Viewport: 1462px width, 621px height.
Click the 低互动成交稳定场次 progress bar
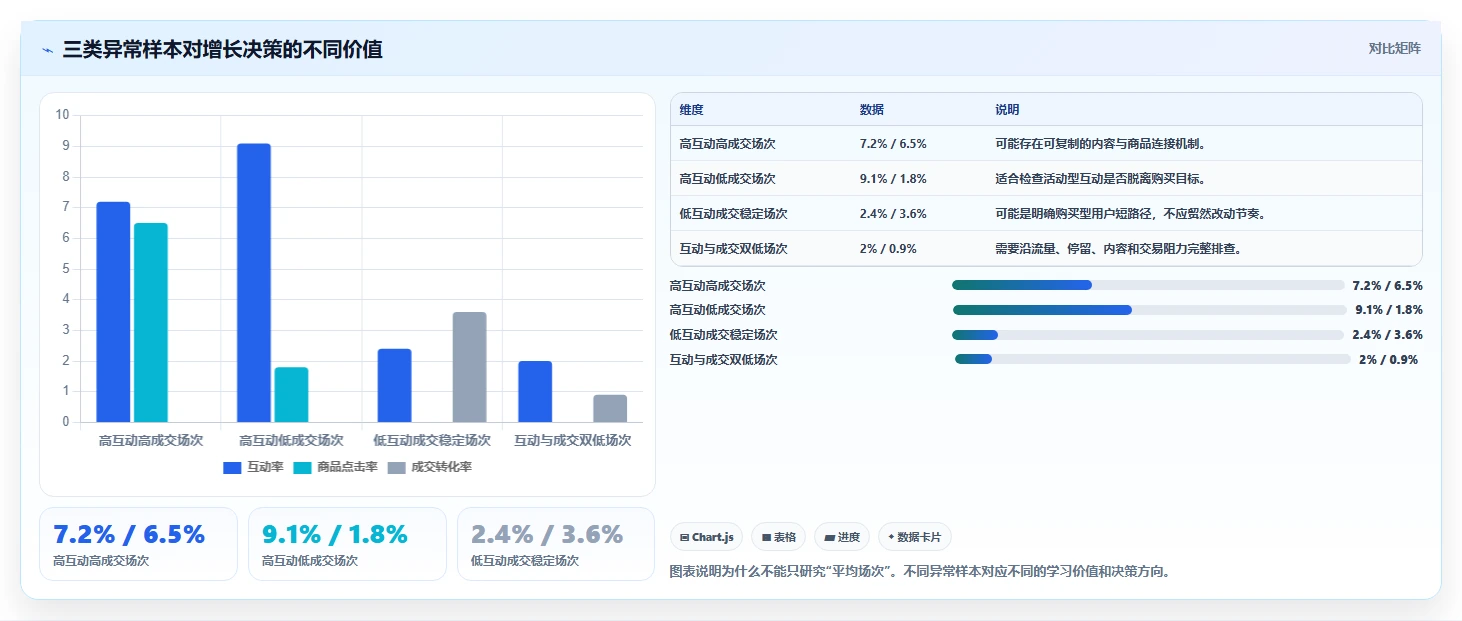click(1148, 335)
